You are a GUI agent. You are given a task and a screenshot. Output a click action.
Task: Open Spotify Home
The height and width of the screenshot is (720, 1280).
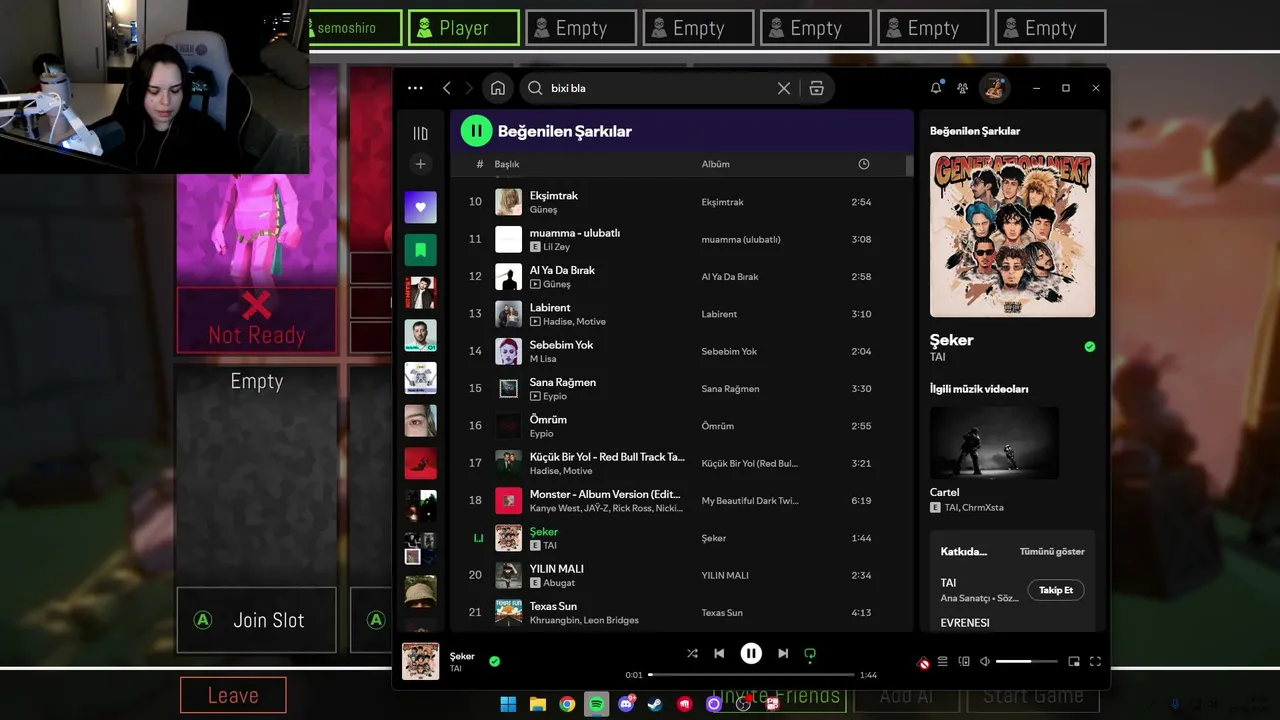pyautogui.click(x=498, y=88)
